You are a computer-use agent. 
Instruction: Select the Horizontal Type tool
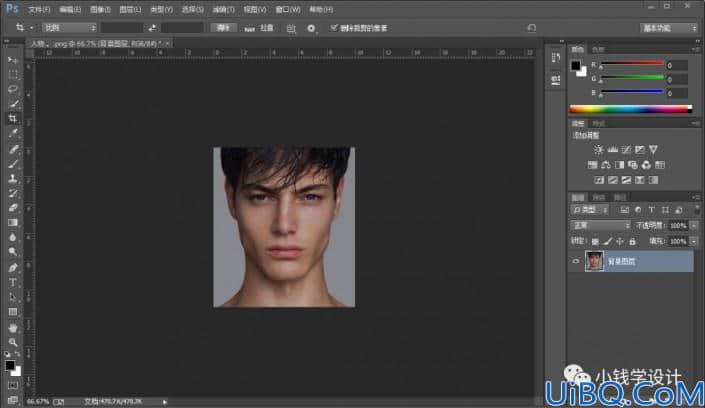coord(13,282)
